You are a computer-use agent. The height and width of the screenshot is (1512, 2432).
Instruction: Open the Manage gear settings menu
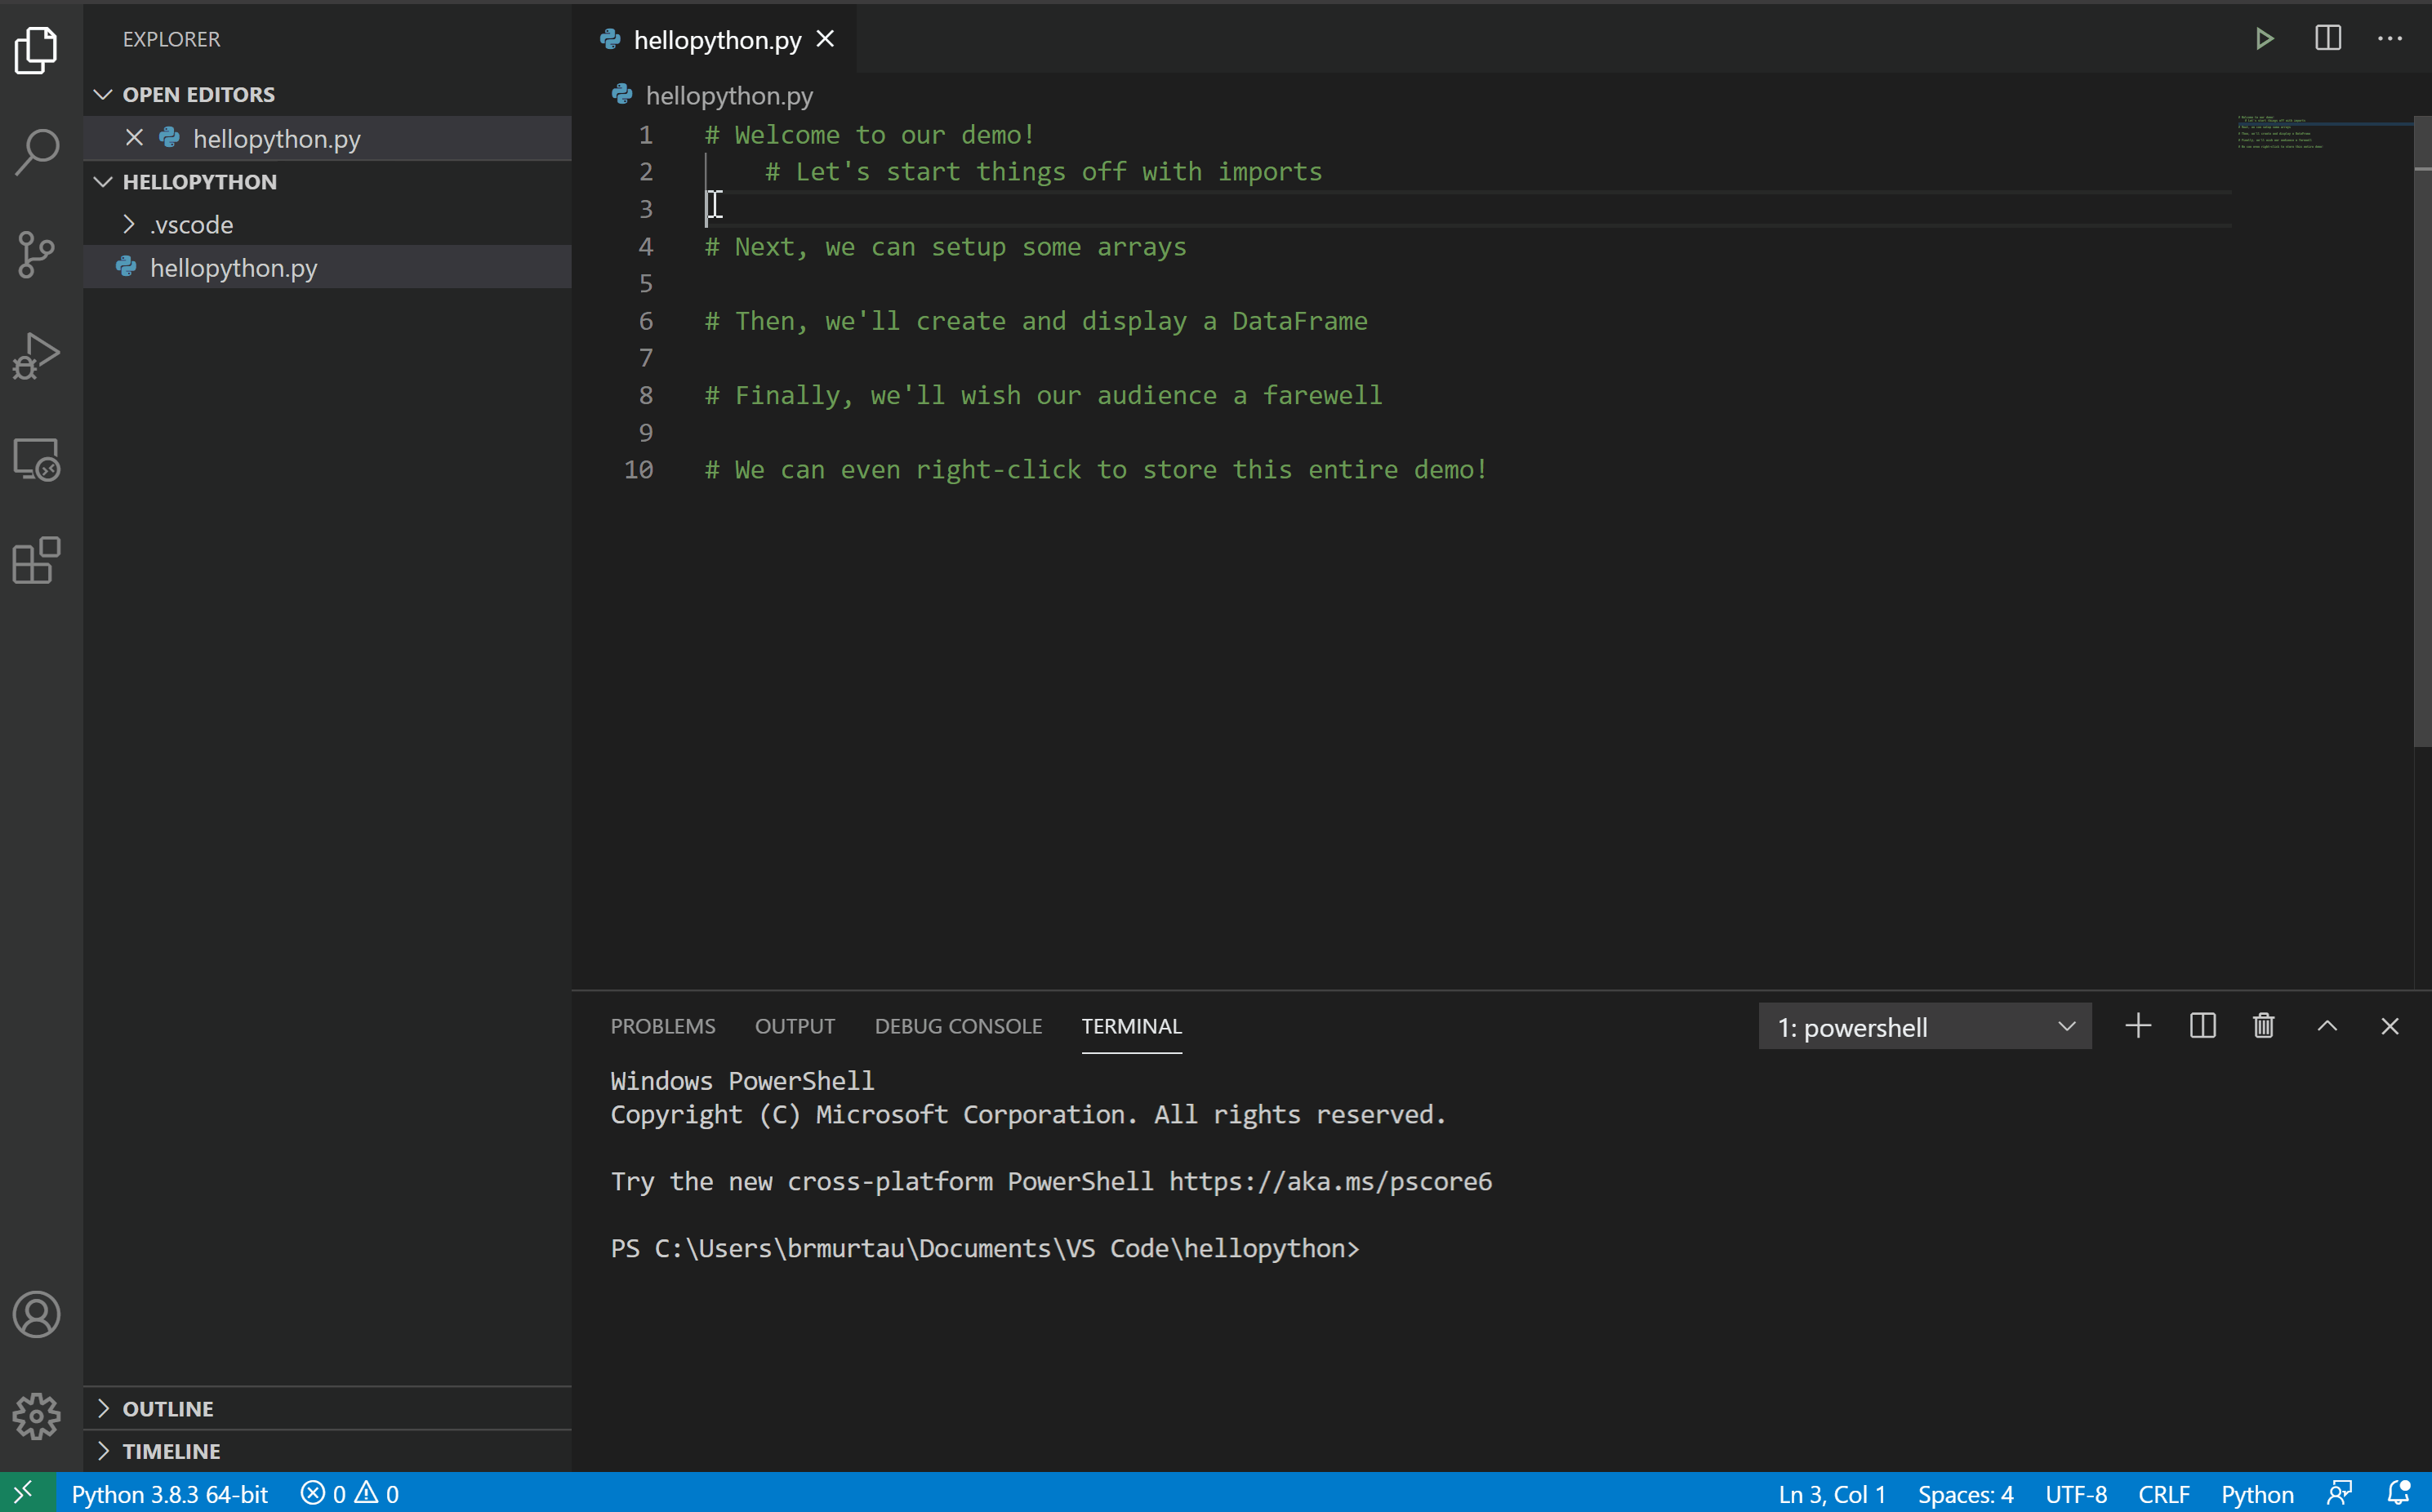pyautogui.click(x=37, y=1415)
